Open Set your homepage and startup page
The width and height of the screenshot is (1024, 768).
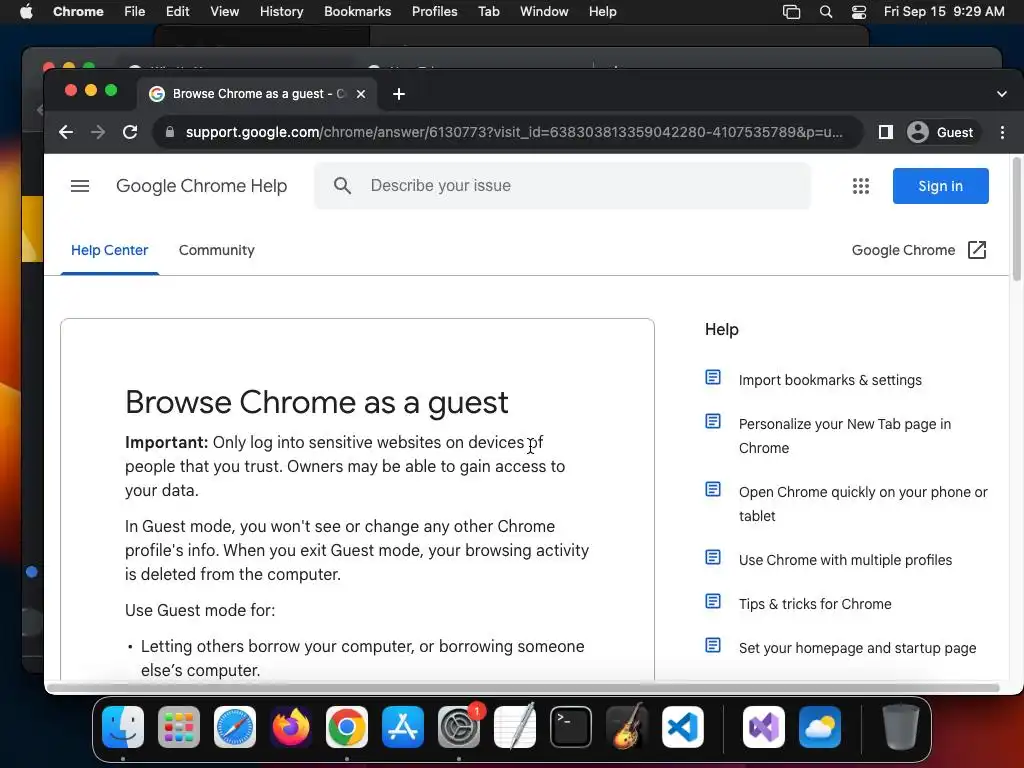pos(857,648)
